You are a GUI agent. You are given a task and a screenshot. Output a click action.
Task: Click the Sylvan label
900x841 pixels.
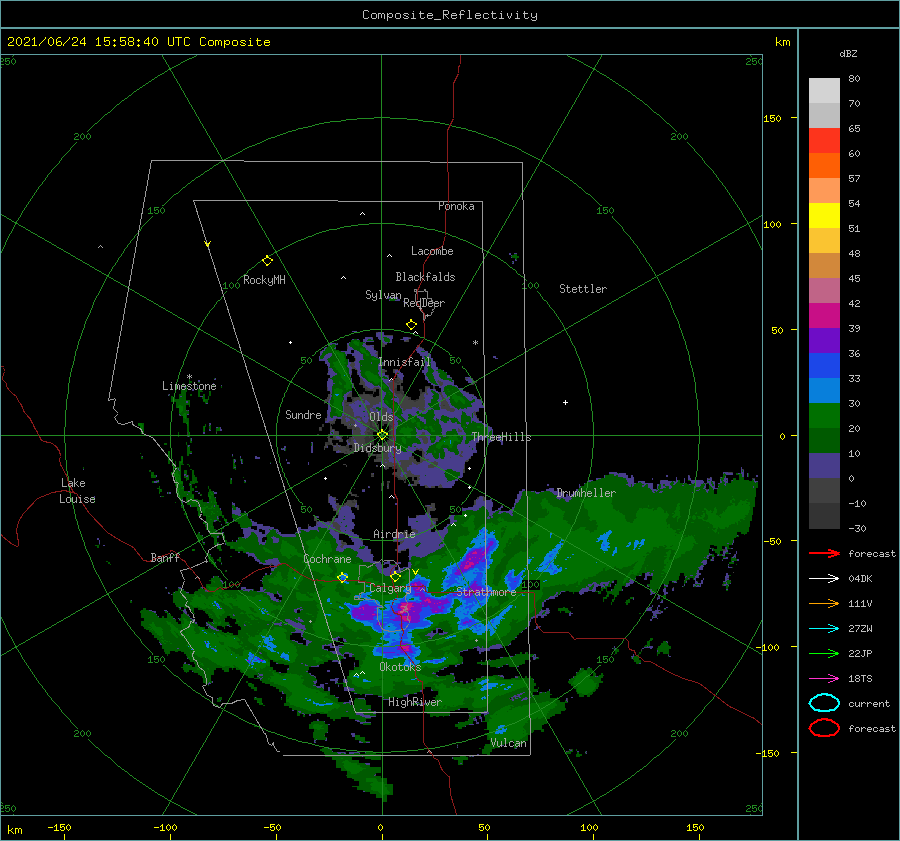pyautogui.click(x=383, y=294)
